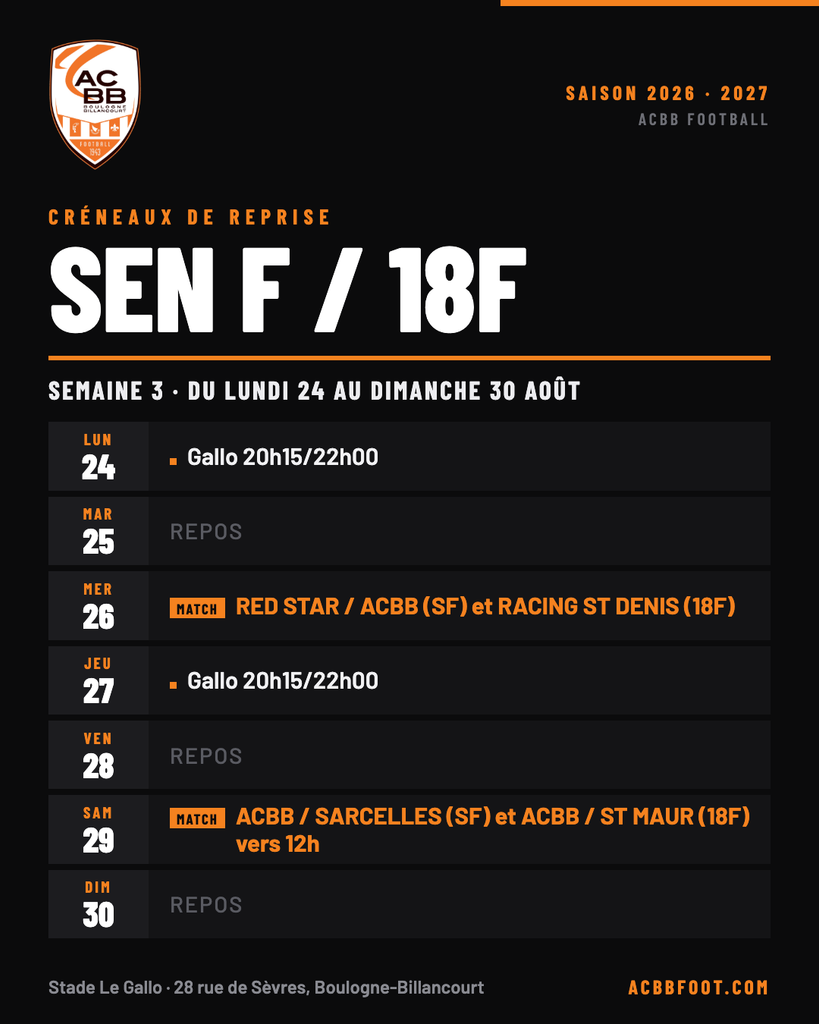Select the MAR 25 date cell
Viewport: 819px width, 1024px height.
(99, 531)
